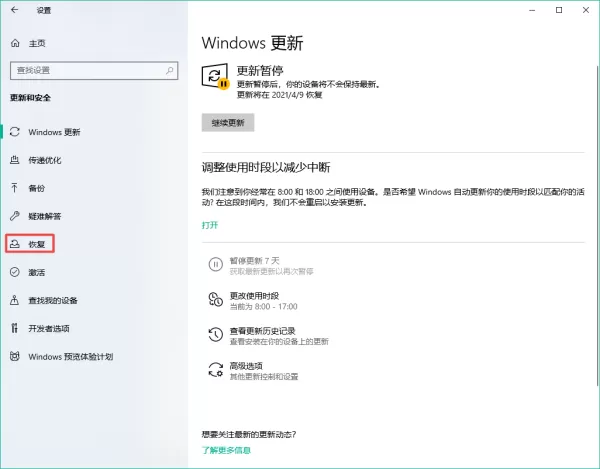The image size is (600, 469).
Task: Close the 设置 window
Action: point(586,10)
